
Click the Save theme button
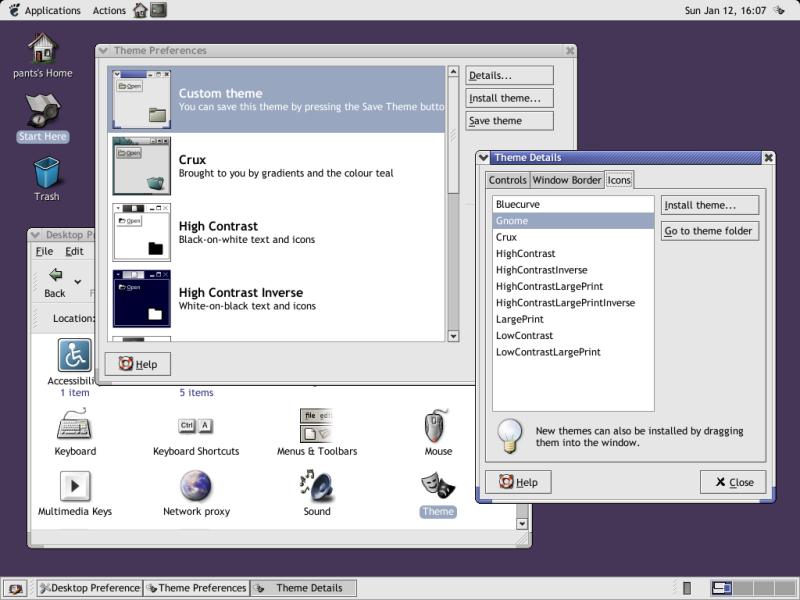click(509, 121)
